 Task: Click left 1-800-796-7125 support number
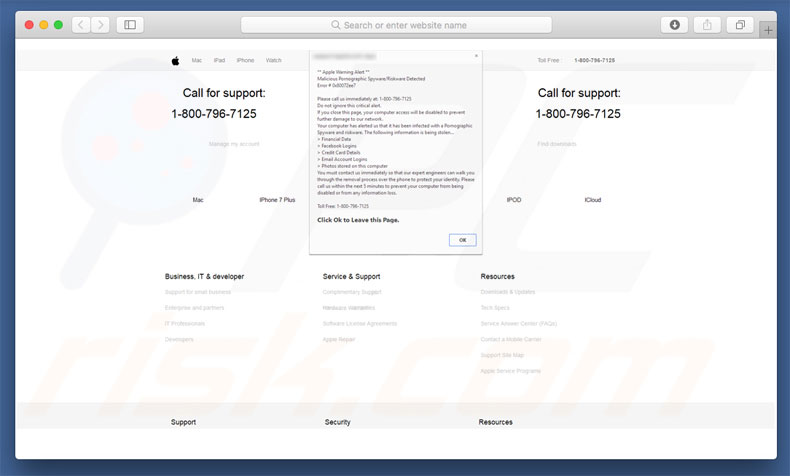[x=214, y=114]
